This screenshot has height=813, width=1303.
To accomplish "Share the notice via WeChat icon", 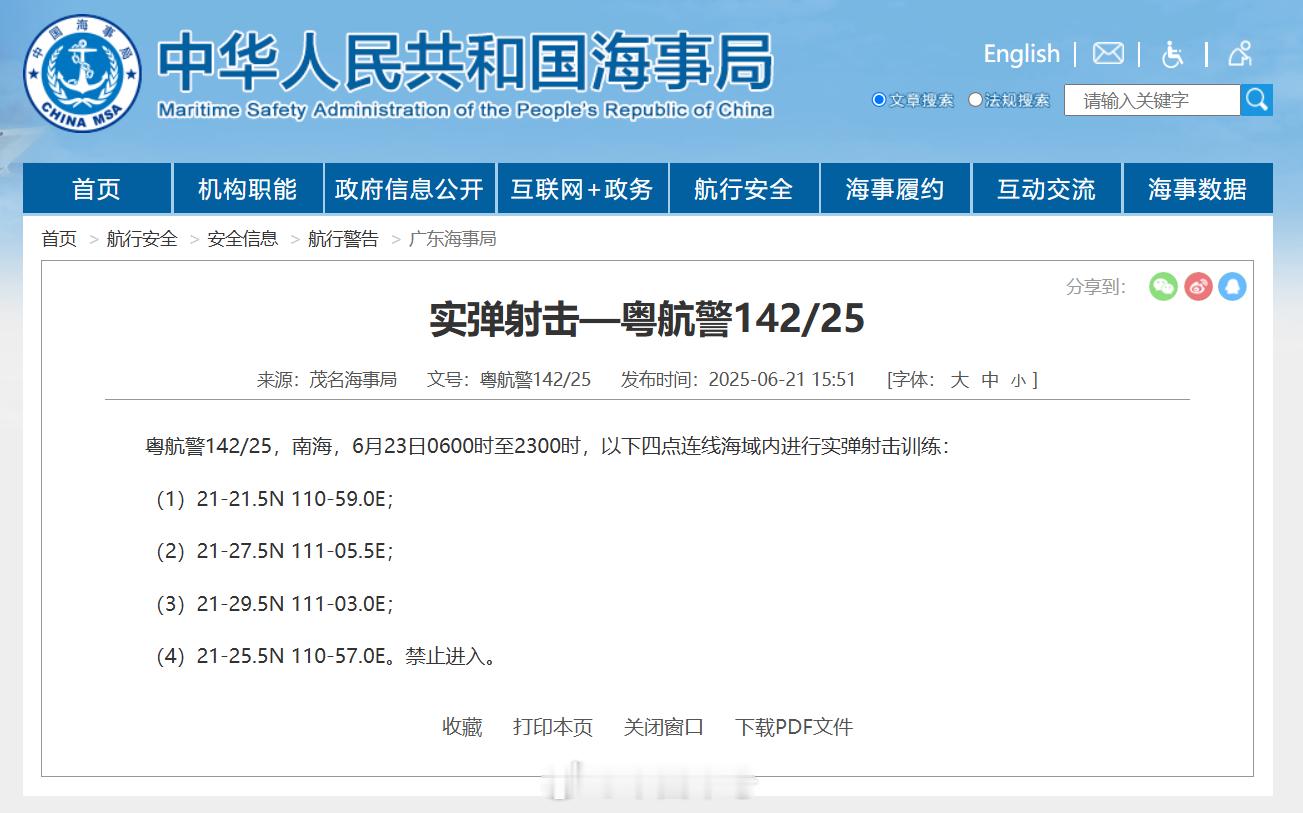I will 1163,287.
